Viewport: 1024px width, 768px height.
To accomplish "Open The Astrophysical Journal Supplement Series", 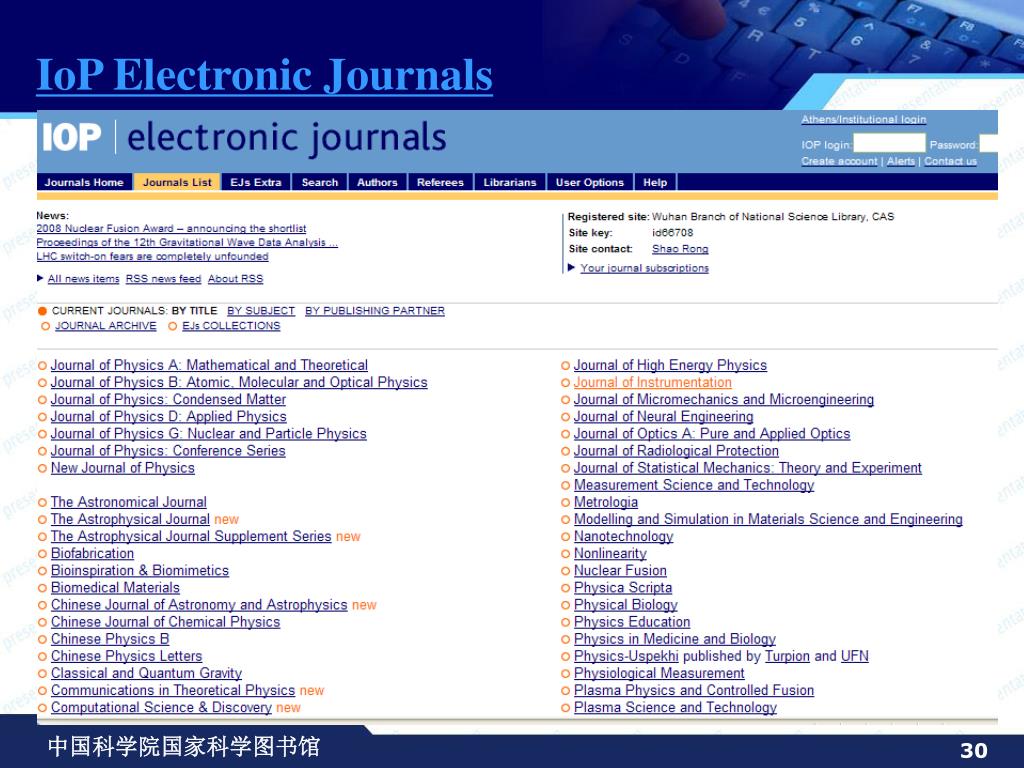I will pyautogui.click(x=191, y=536).
